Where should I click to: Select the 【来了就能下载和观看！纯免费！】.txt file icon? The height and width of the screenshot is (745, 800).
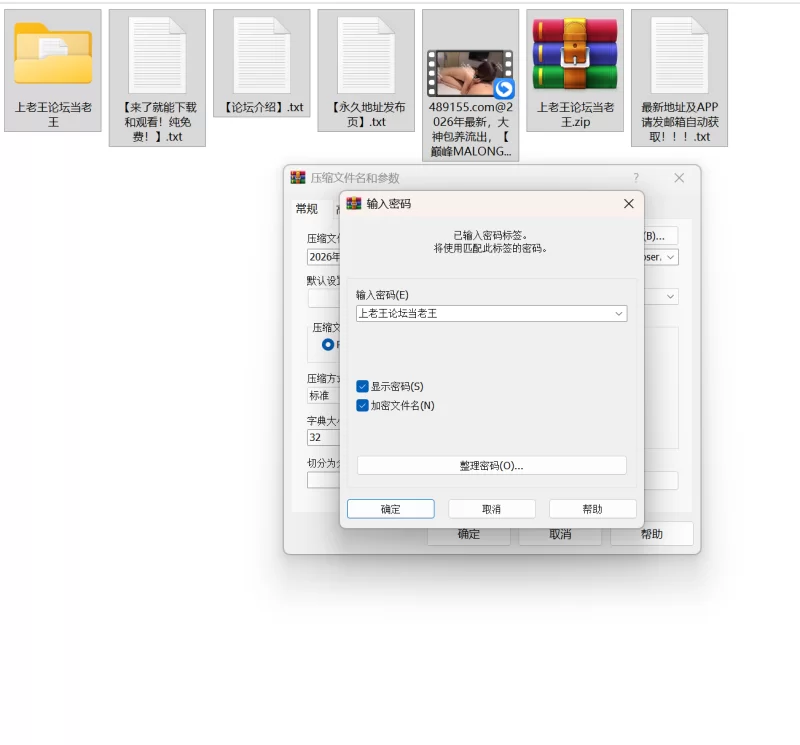coord(157,55)
